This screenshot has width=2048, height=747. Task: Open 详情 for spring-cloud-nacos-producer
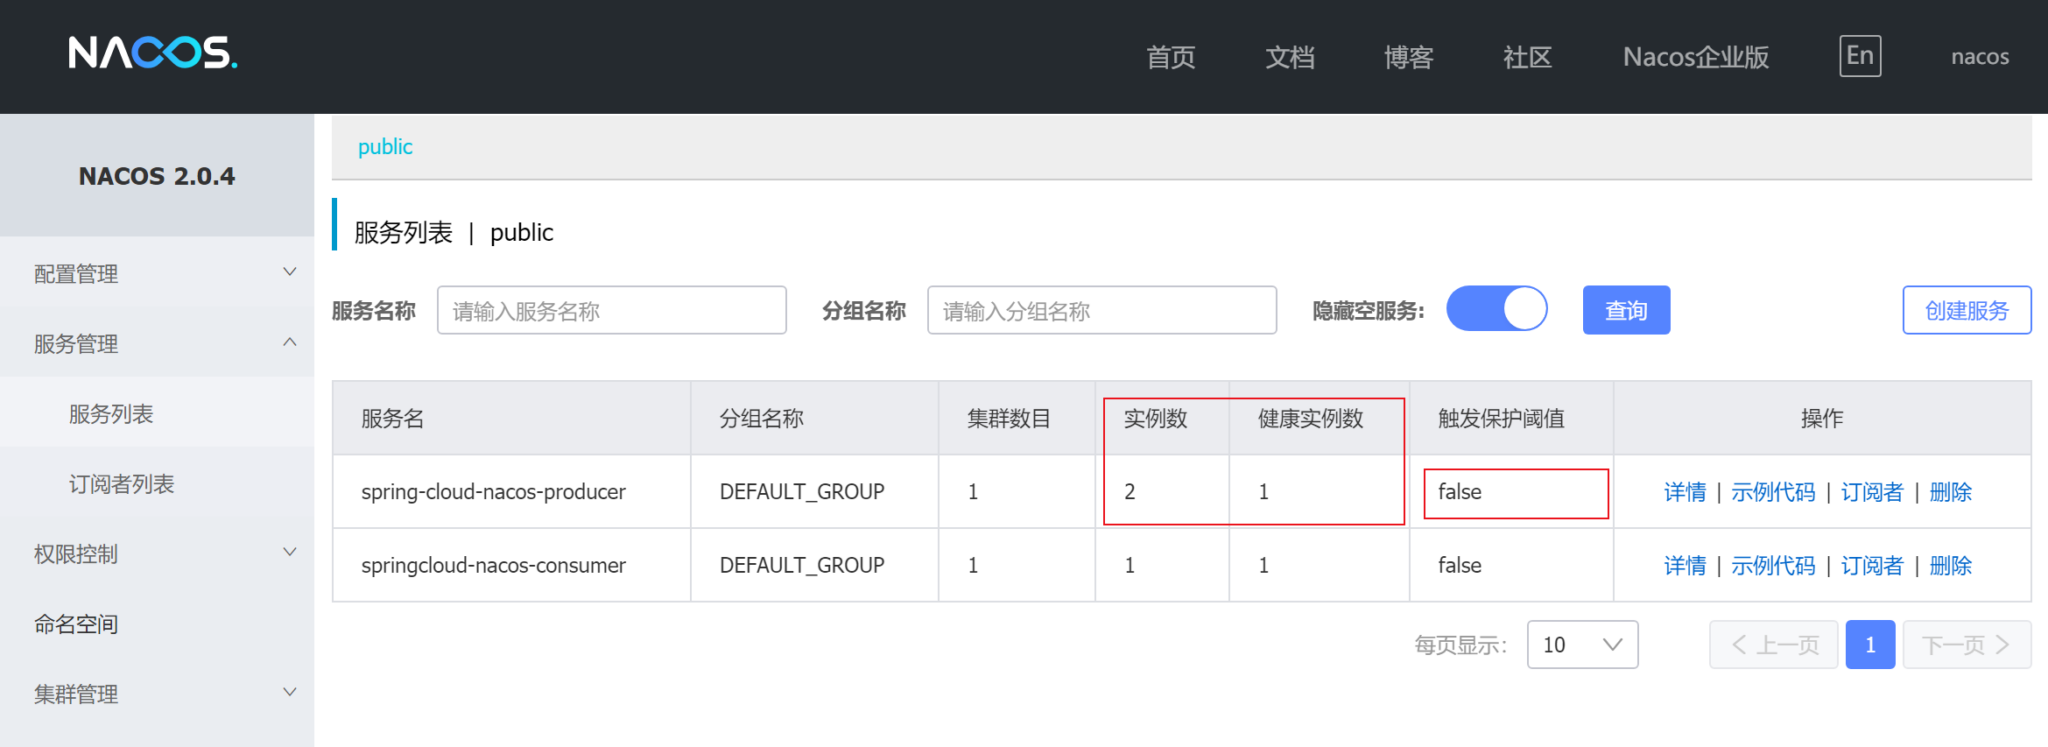(x=1685, y=492)
